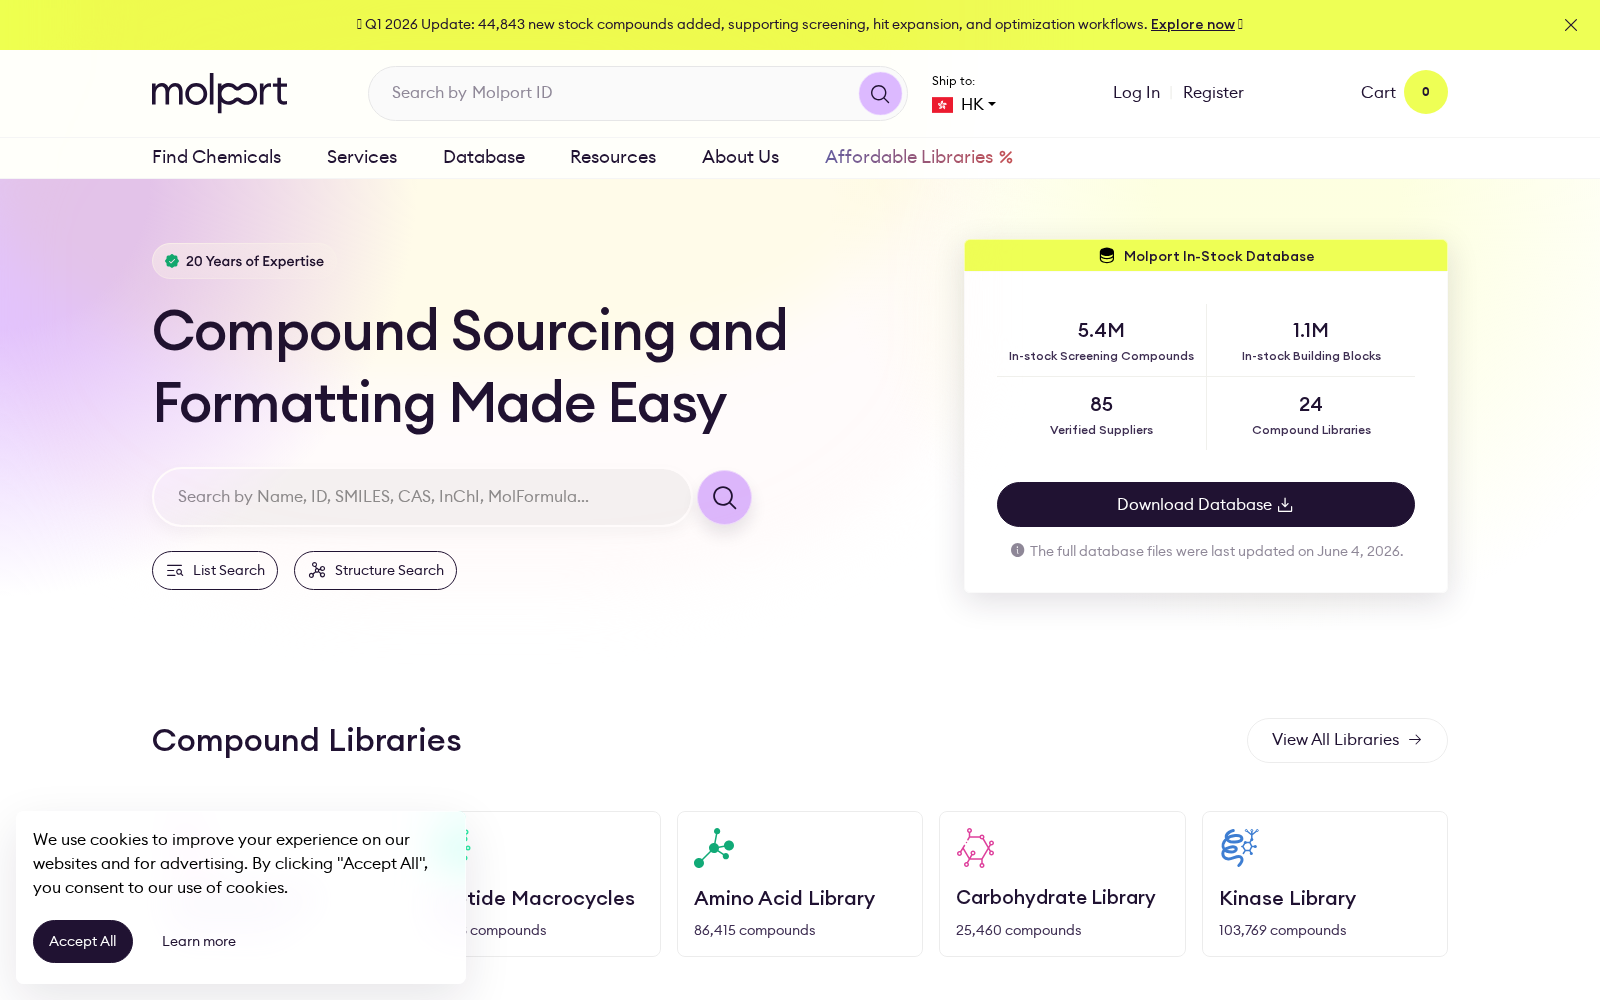Click the Hong Kong flag icon
Viewport: 1600px width, 1000px height.
pyautogui.click(x=942, y=105)
